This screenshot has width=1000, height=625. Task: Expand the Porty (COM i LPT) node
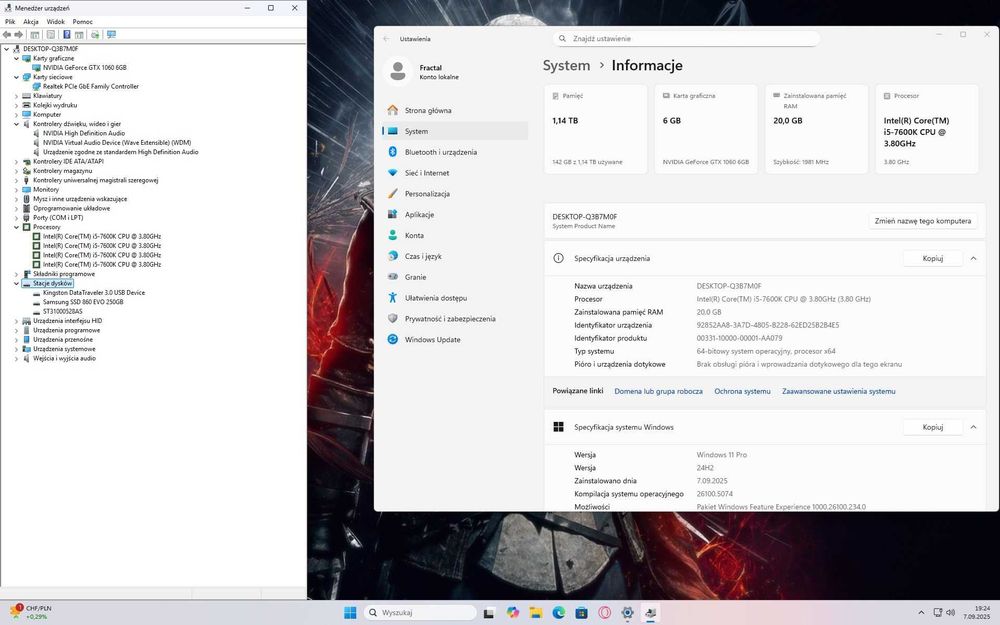(x=17, y=217)
